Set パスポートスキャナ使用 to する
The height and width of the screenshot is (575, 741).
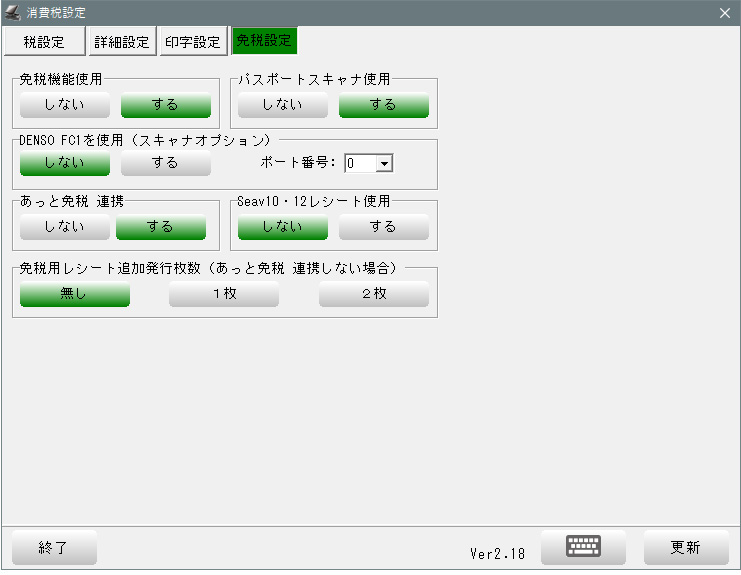point(383,105)
